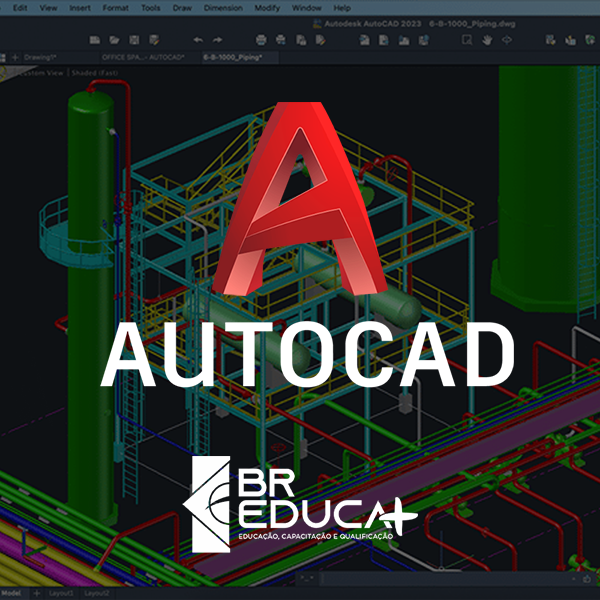
Task: Open the Insert menu
Action: (x=79, y=7)
